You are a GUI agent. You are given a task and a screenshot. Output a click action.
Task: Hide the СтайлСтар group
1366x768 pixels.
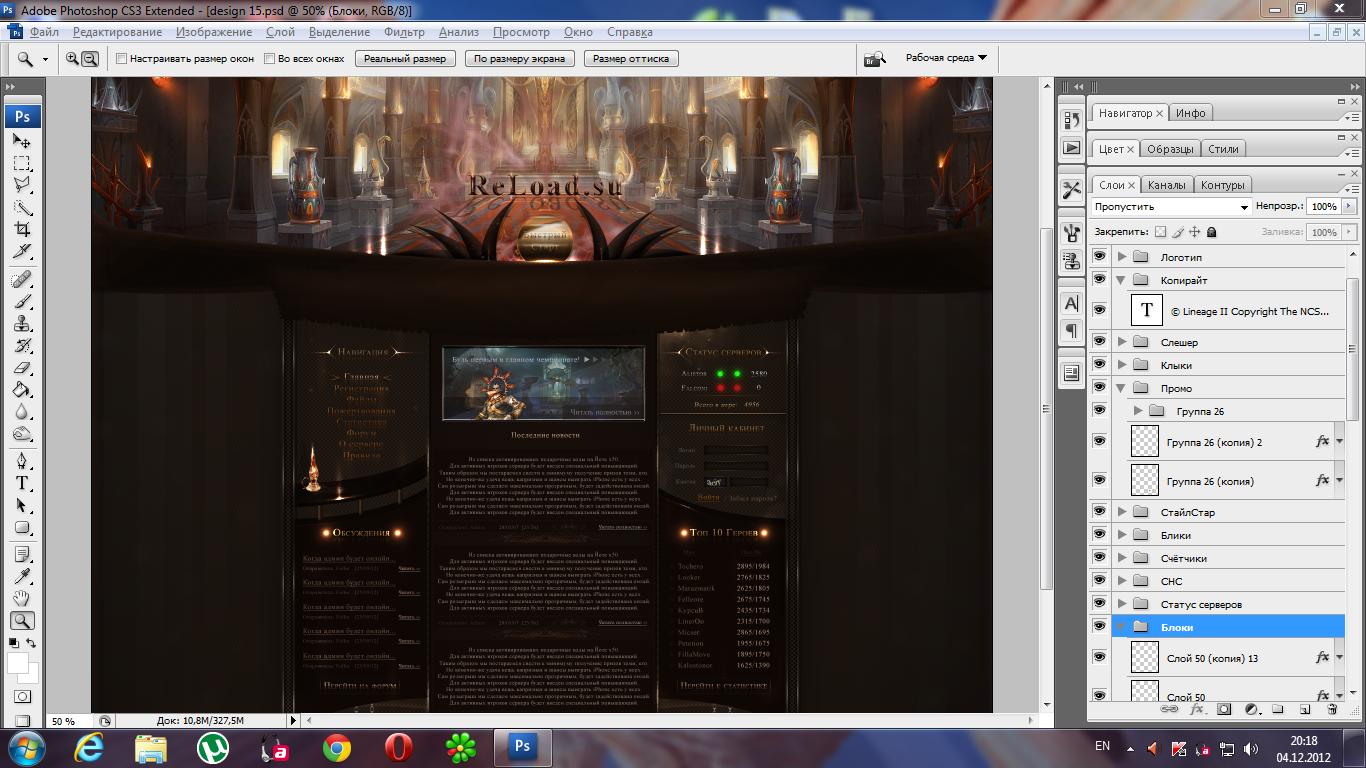(1100, 512)
